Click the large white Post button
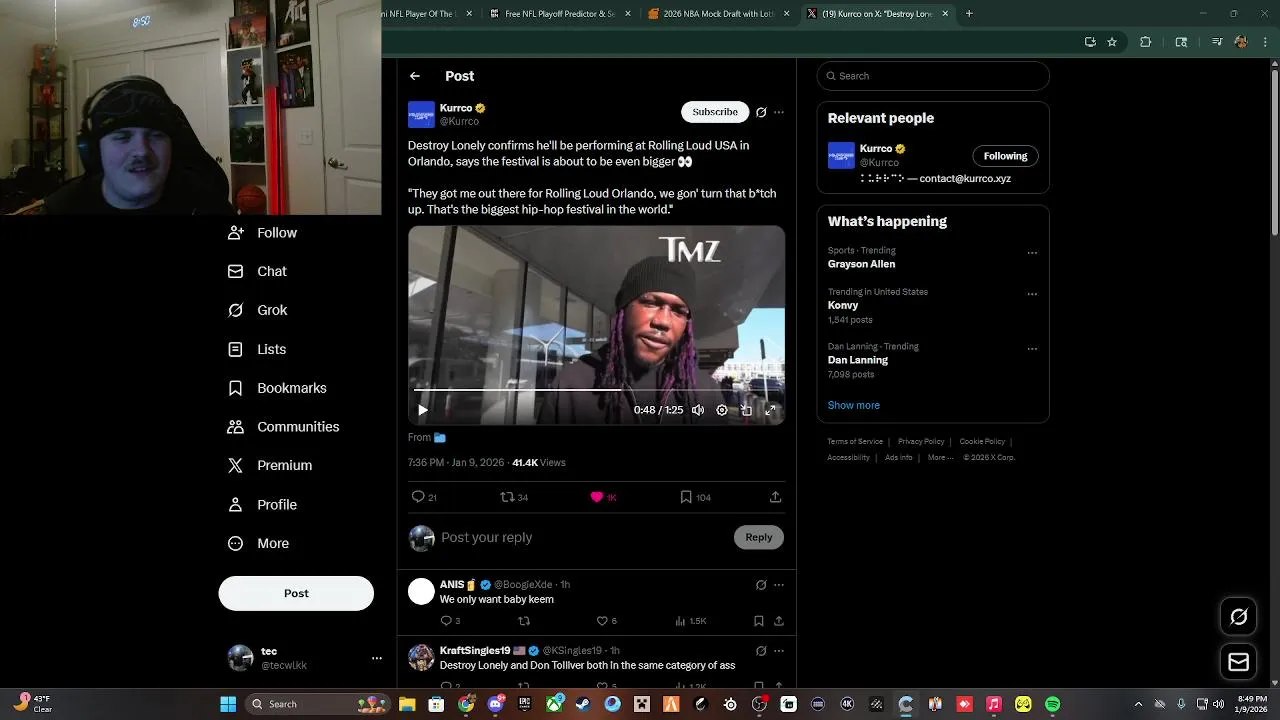Image resolution: width=1280 pixels, height=720 pixels. pos(296,593)
